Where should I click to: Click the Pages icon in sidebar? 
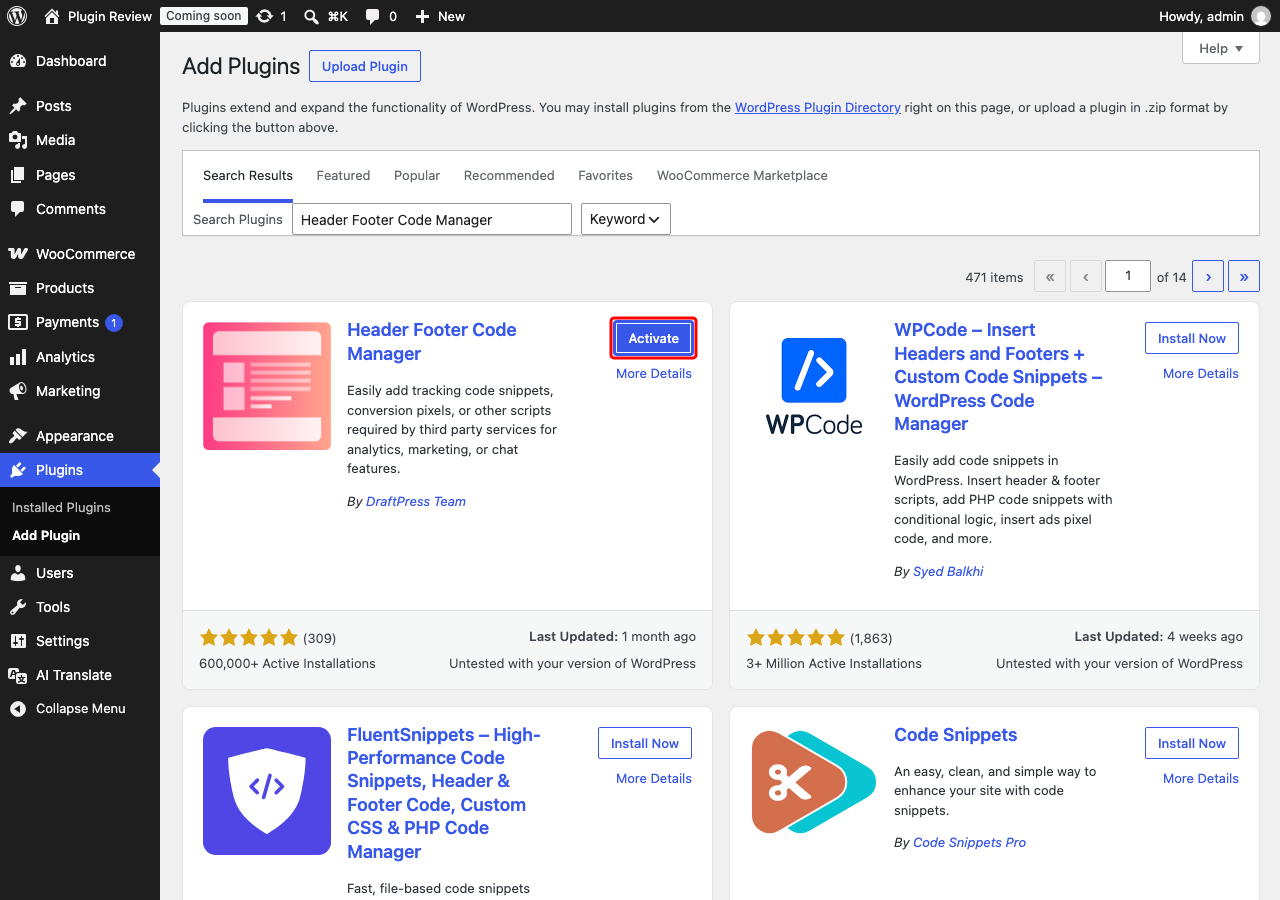point(18,175)
